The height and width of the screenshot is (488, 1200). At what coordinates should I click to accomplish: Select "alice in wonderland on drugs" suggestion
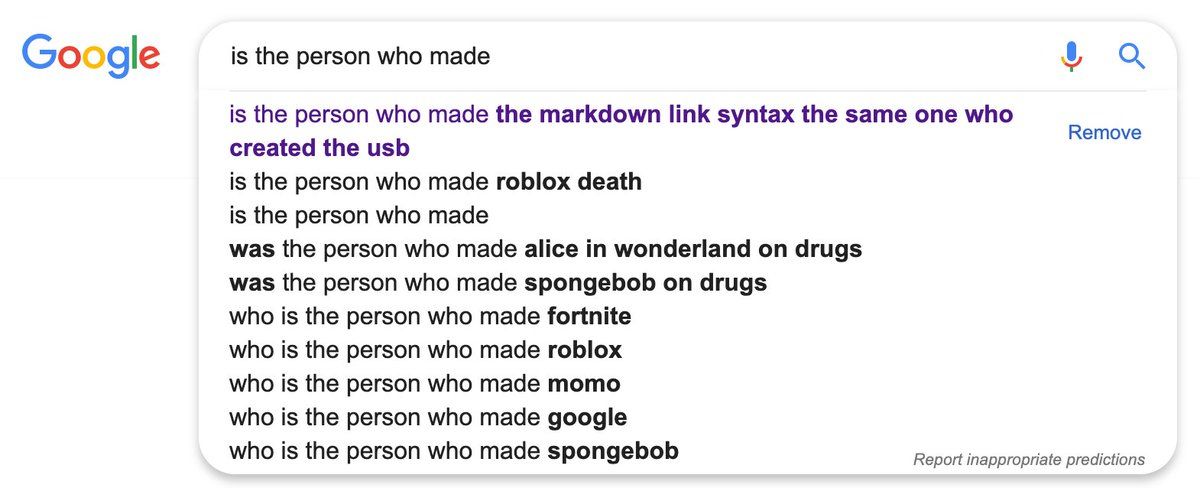click(545, 249)
